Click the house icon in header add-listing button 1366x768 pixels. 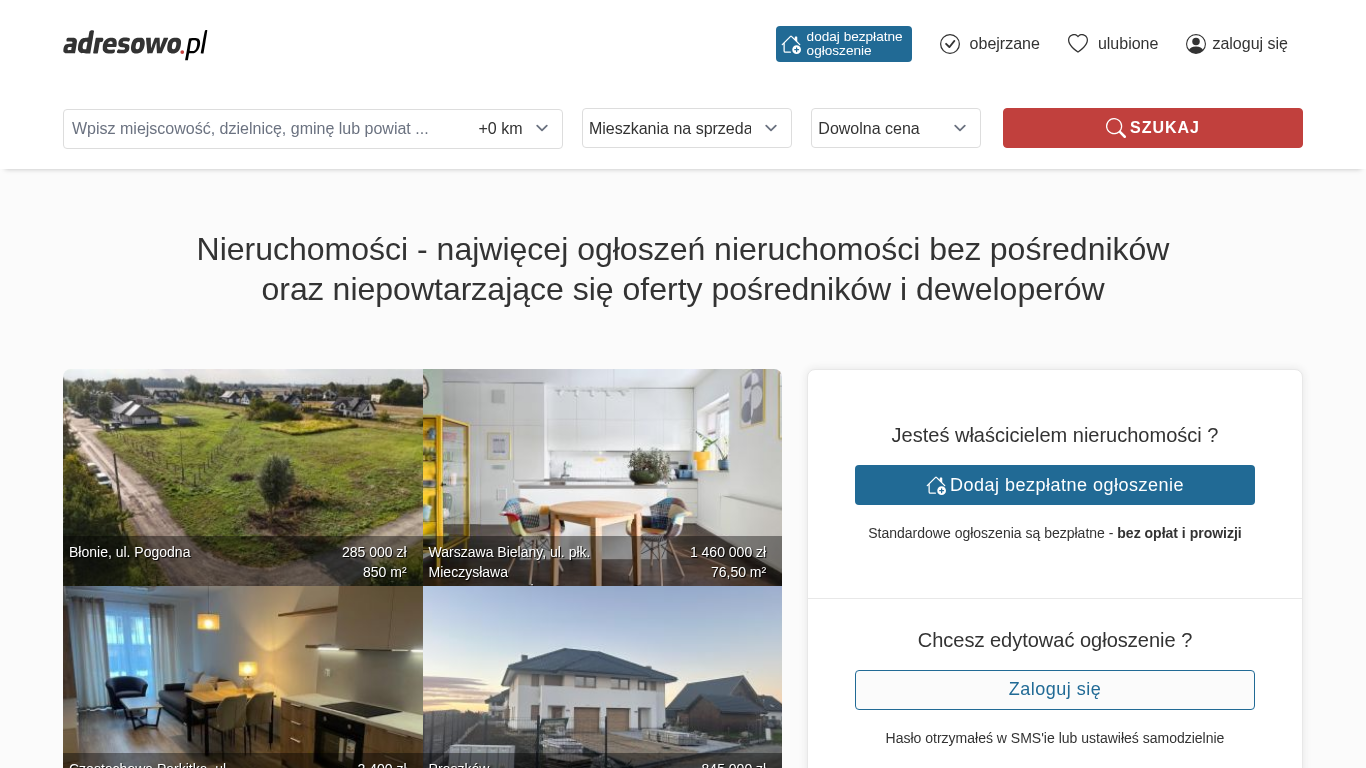(x=791, y=44)
